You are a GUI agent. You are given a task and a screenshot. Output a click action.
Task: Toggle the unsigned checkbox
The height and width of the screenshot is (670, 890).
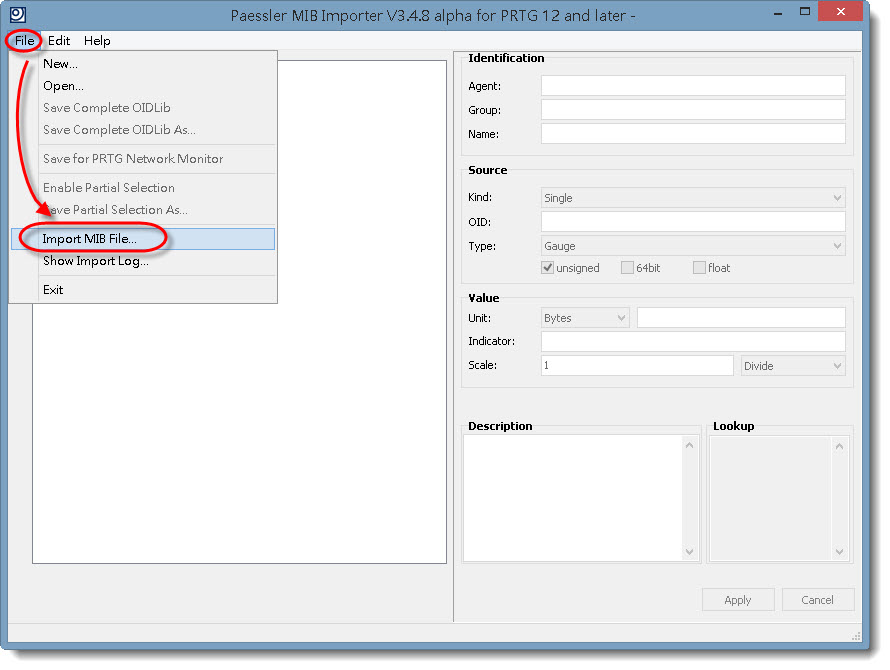point(547,268)
